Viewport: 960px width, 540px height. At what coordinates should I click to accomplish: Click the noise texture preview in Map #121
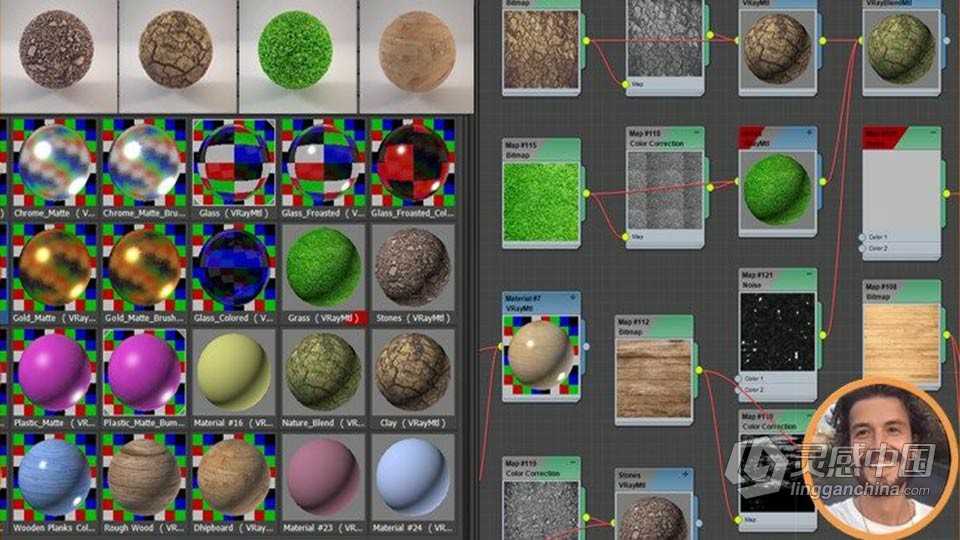pos(778,331)
